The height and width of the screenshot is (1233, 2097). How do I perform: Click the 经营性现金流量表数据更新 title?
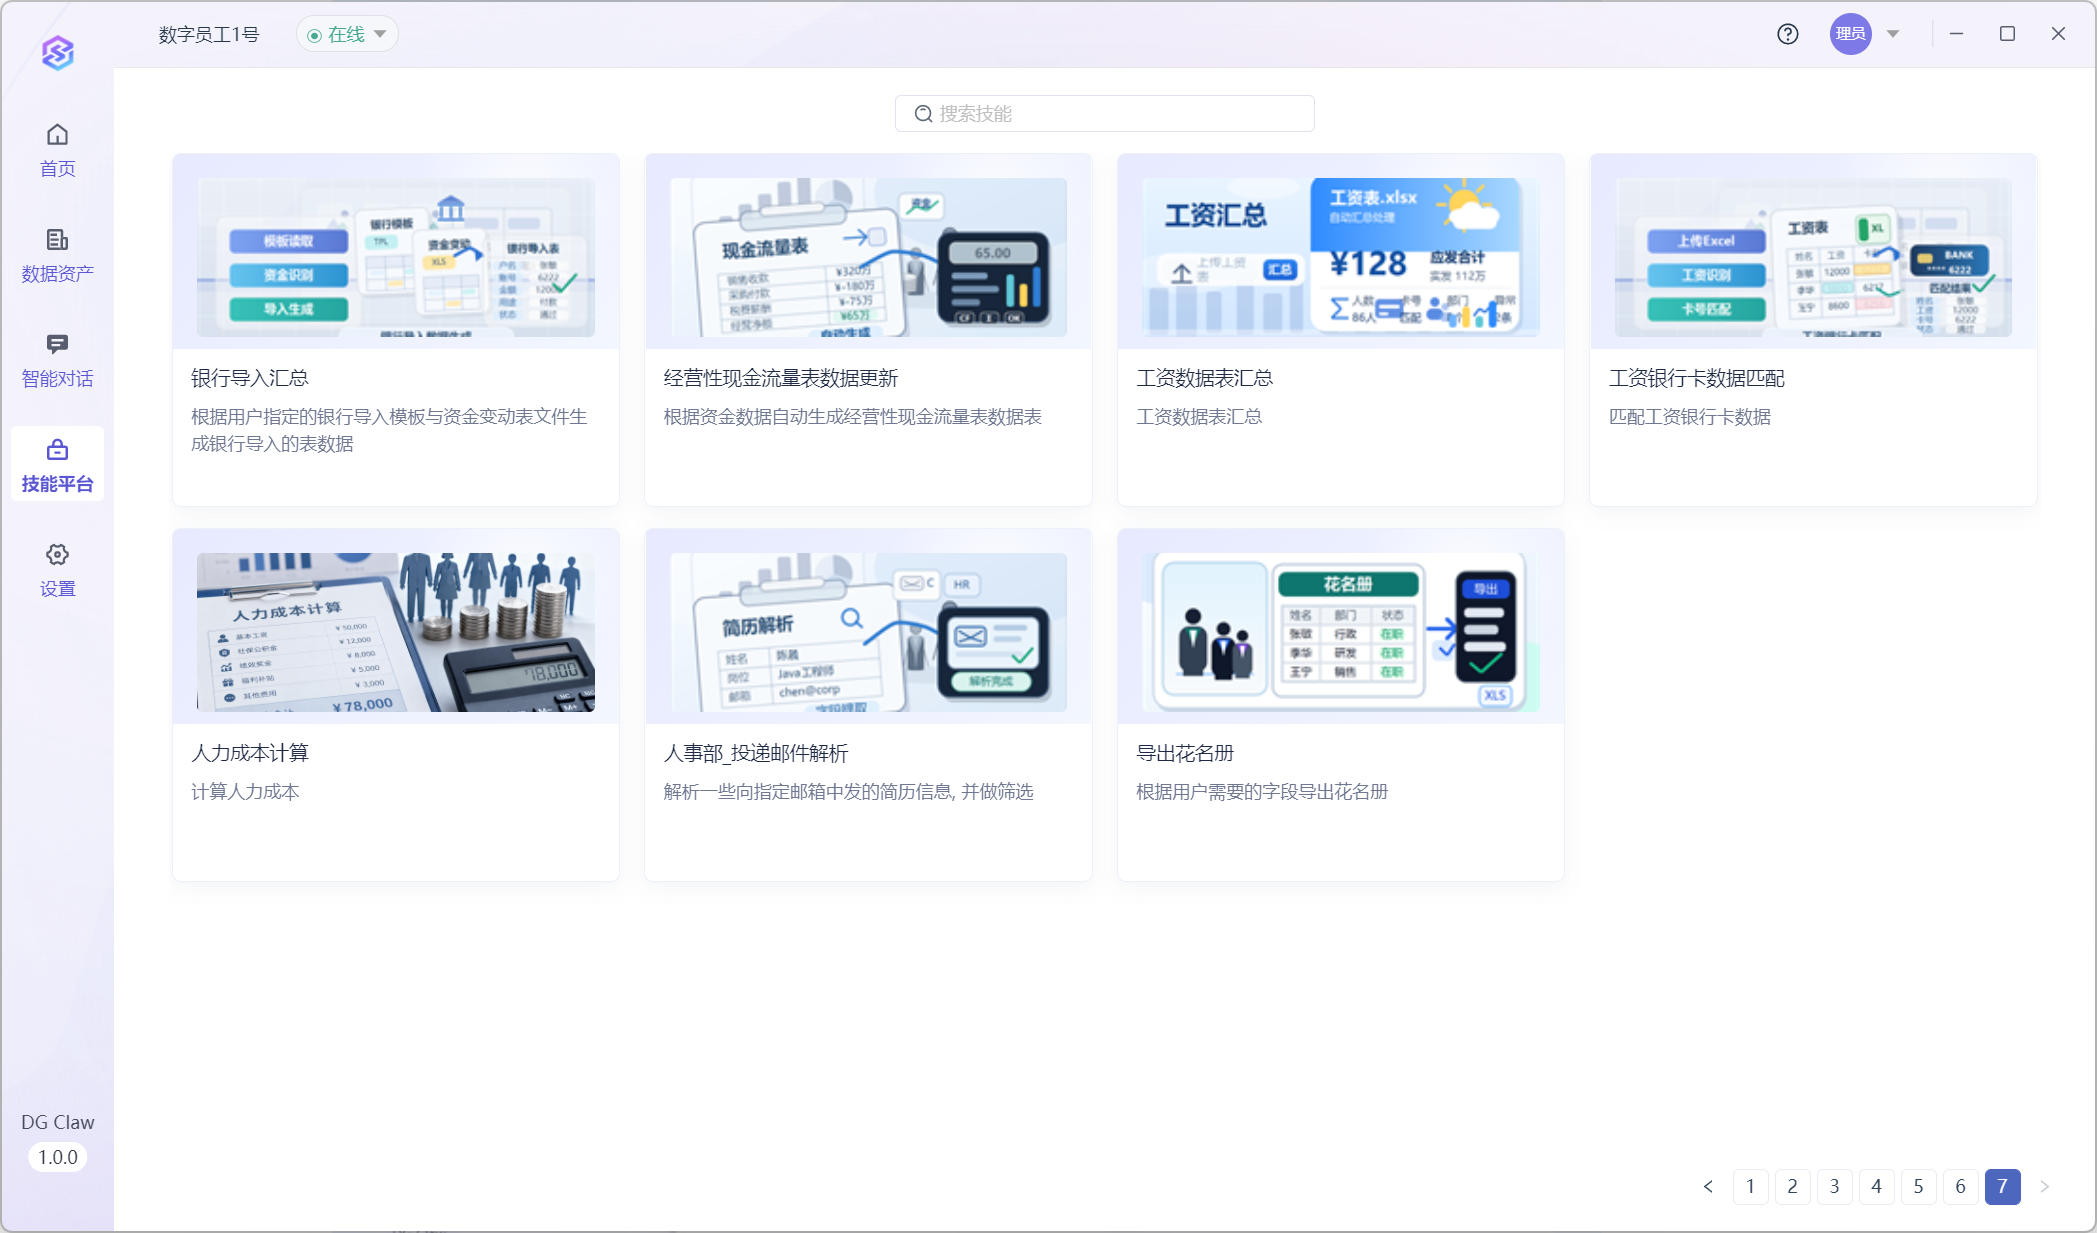781,378
